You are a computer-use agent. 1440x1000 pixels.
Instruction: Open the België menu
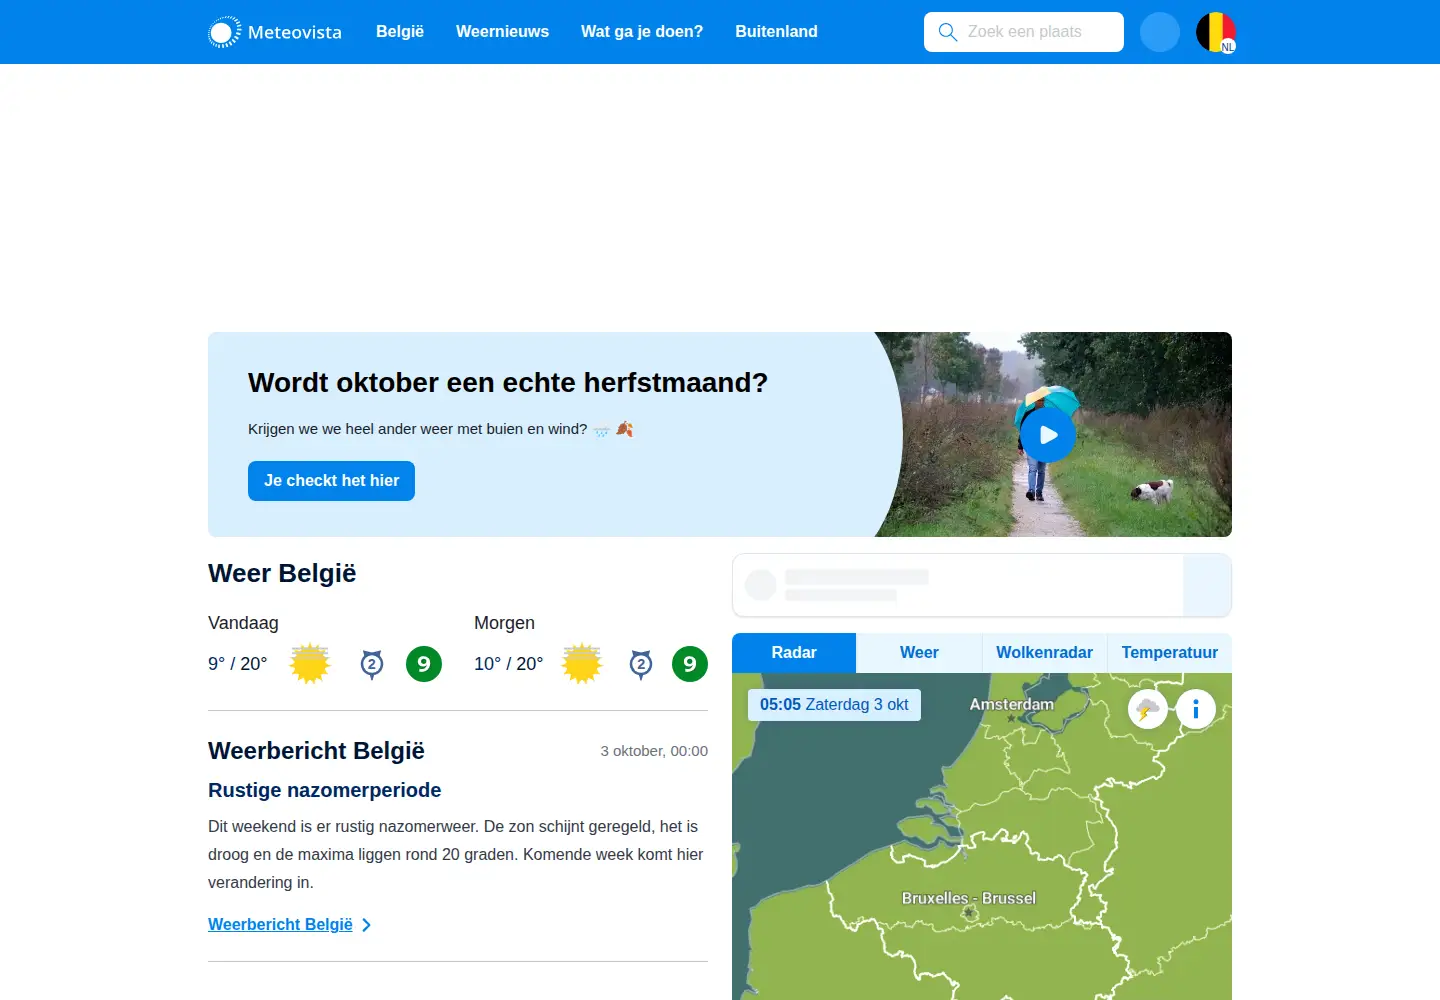pos(400,32)
